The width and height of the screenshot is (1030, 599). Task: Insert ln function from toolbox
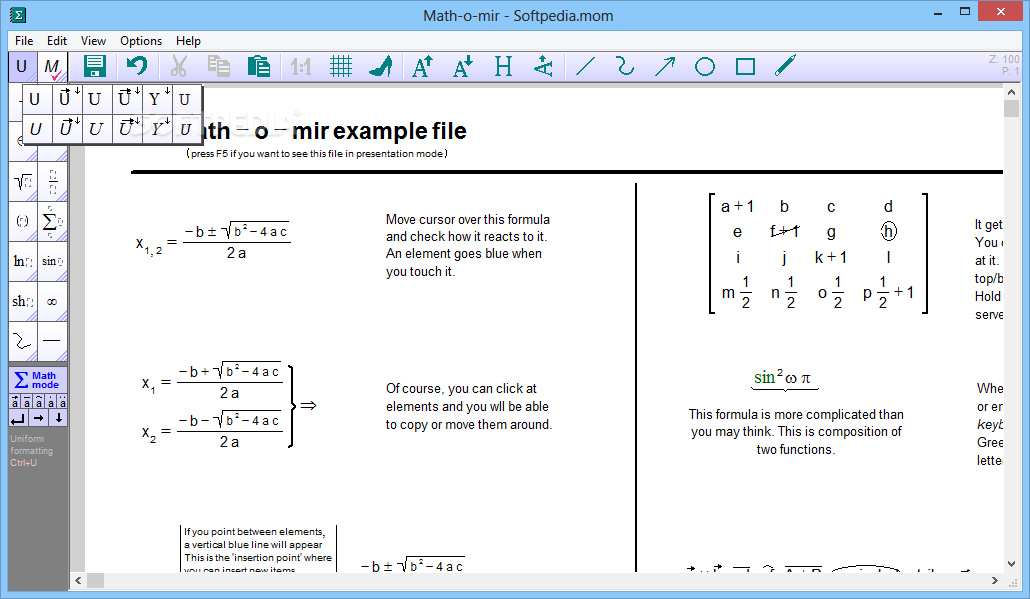coord(23,261)
